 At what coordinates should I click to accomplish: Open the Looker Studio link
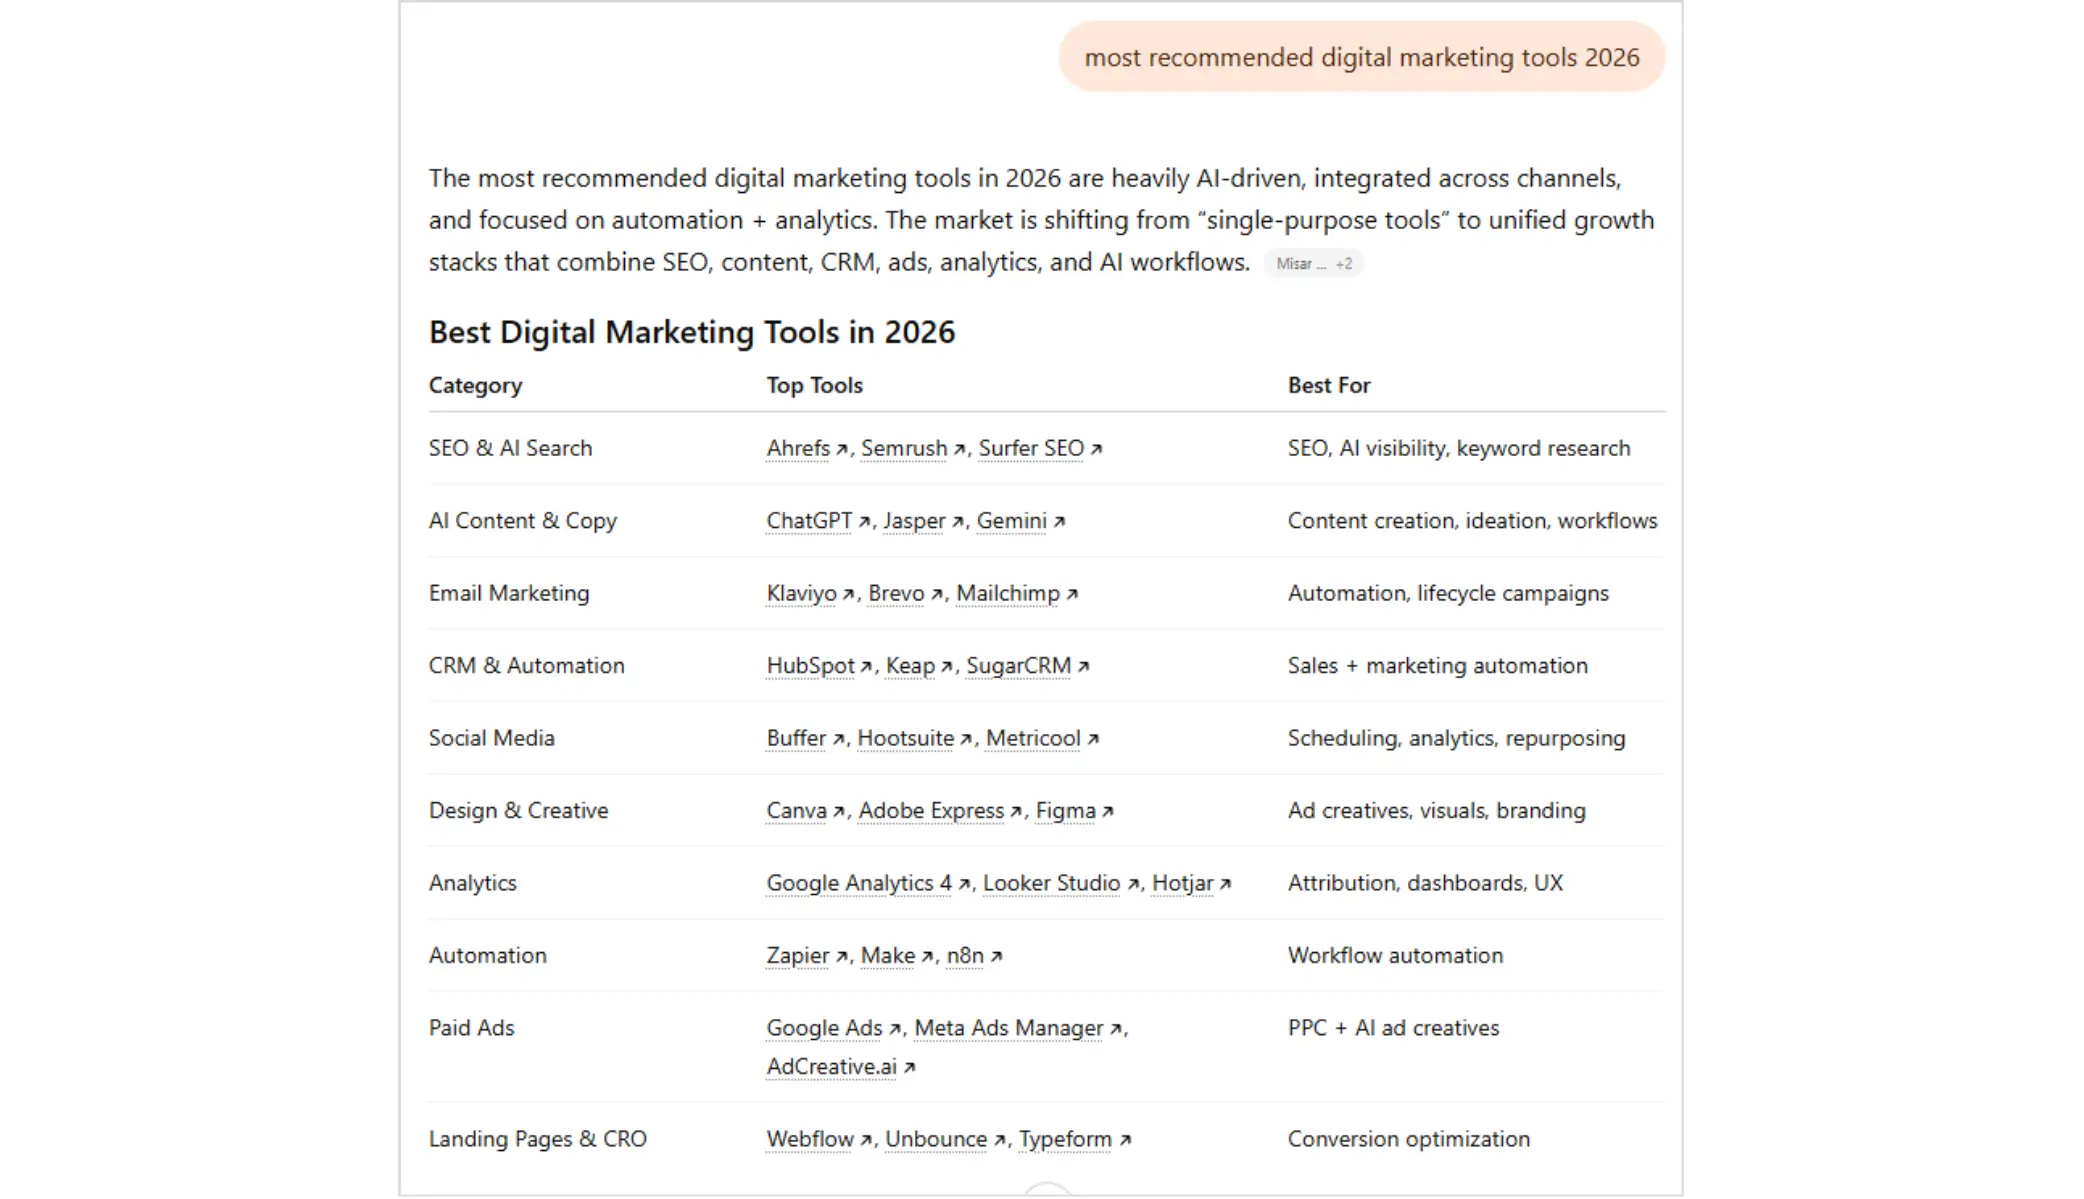(x=1061, y=883)
